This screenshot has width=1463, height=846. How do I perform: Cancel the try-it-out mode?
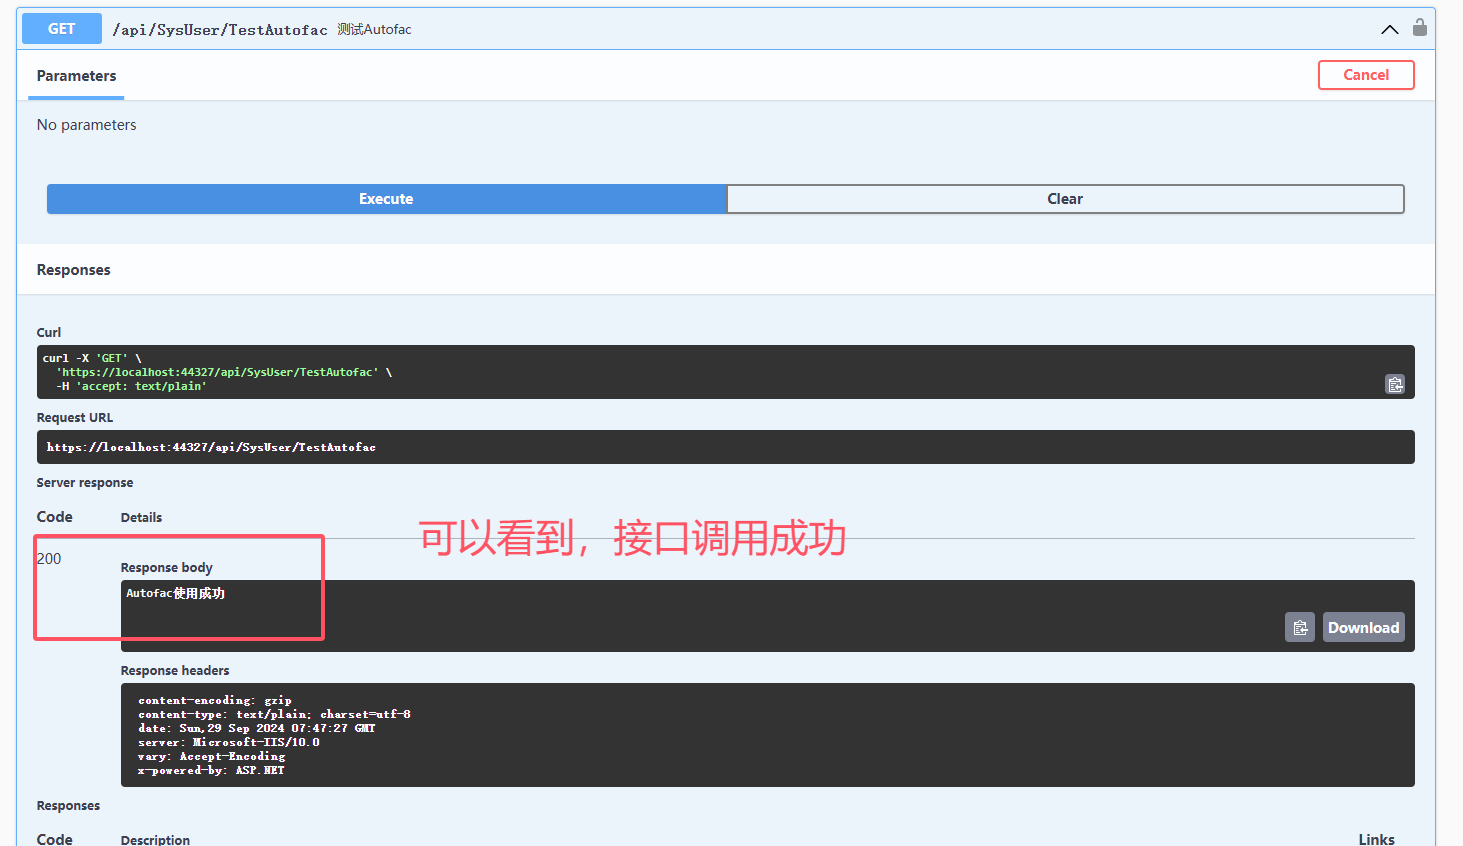1365,75
